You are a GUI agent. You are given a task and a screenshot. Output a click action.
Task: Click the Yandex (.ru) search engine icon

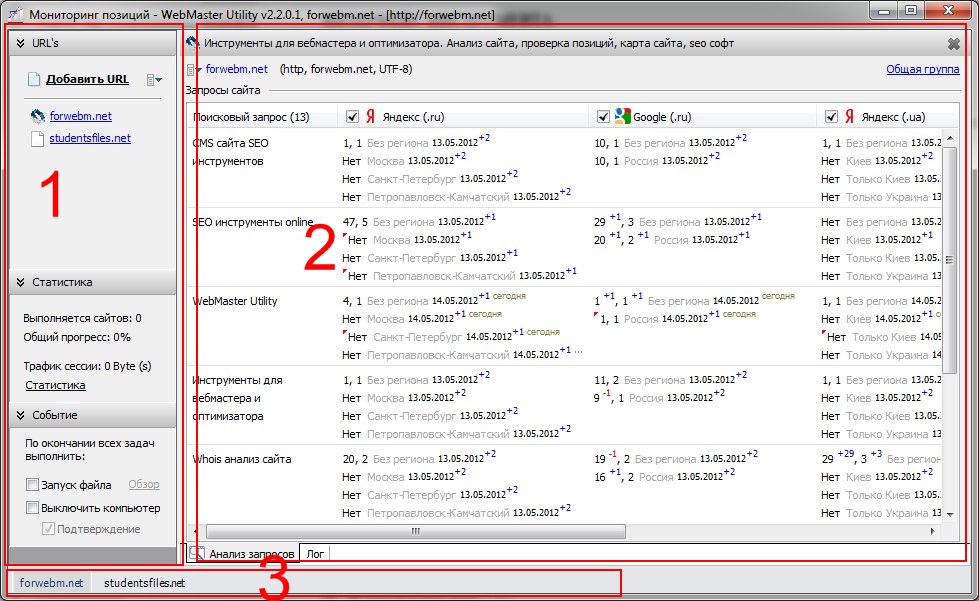[x=370, y=117]
